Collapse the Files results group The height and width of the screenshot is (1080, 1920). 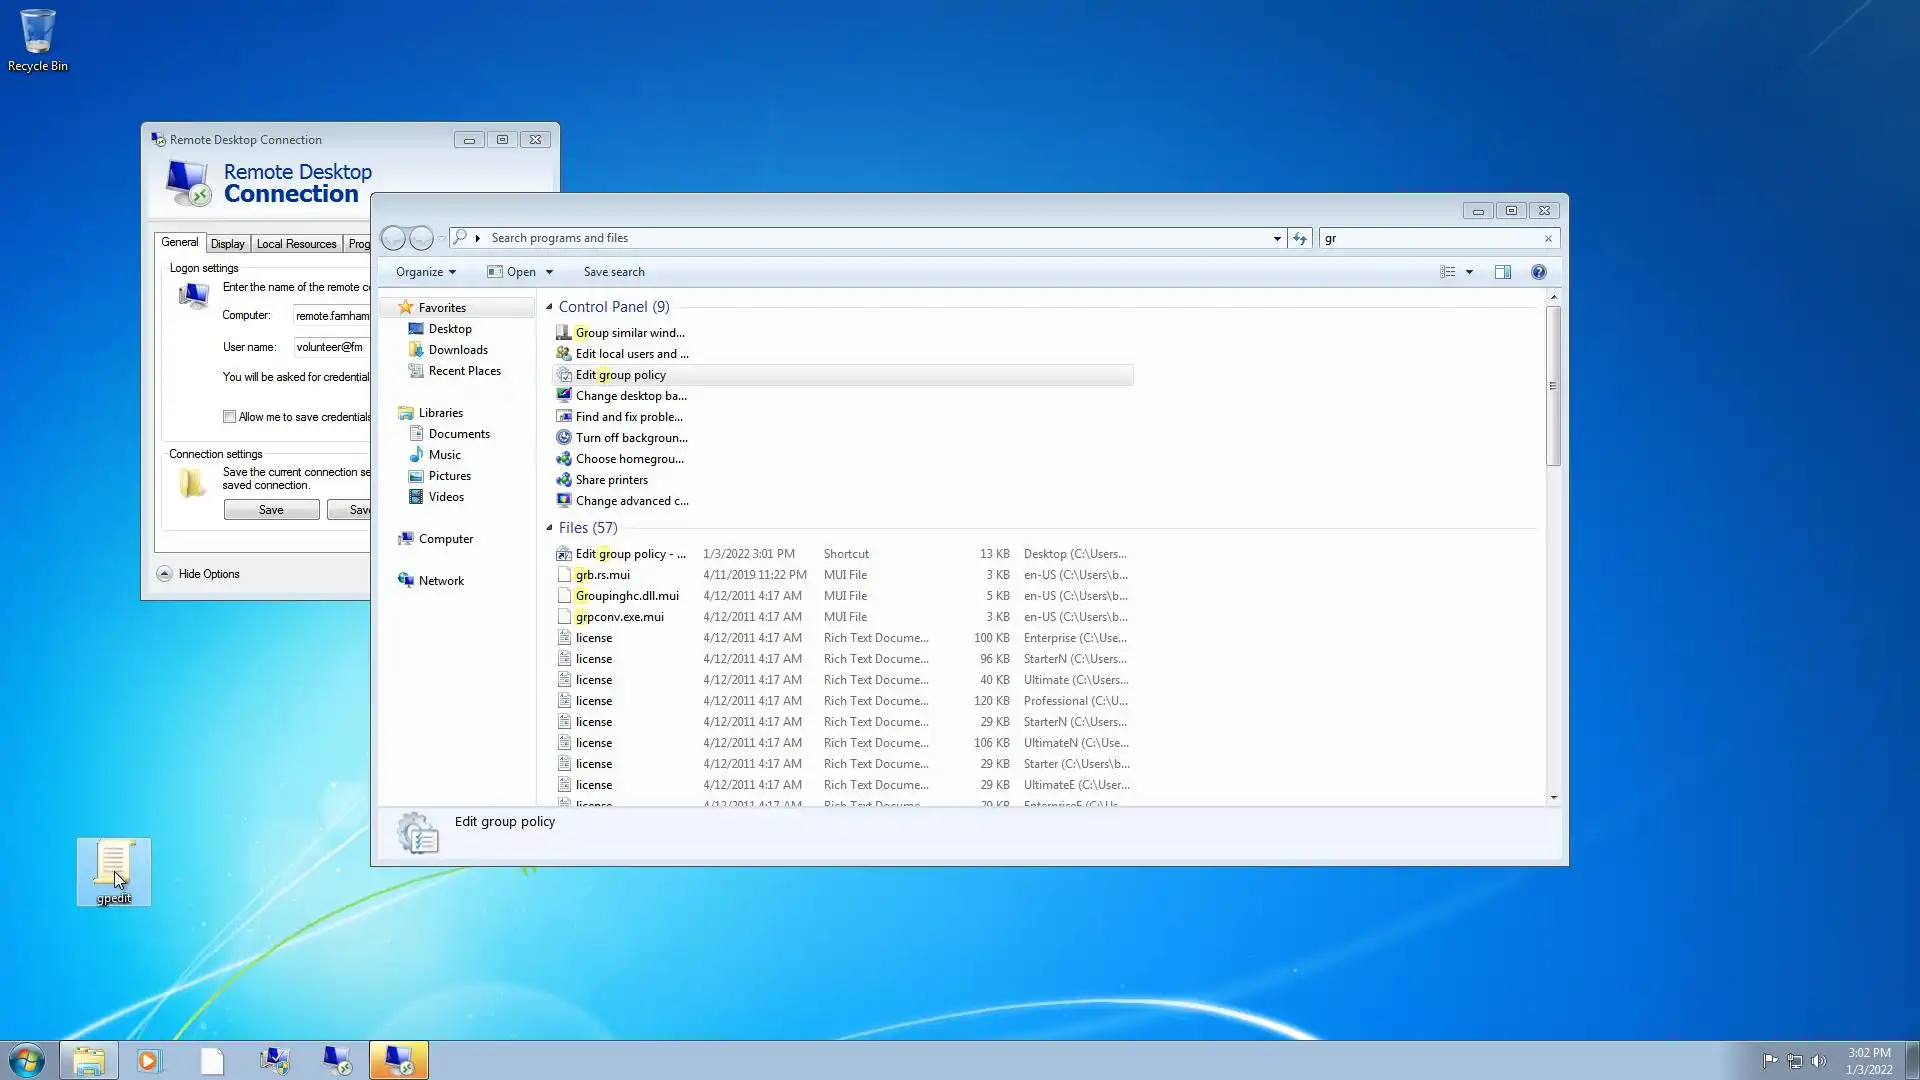point(549,528)
